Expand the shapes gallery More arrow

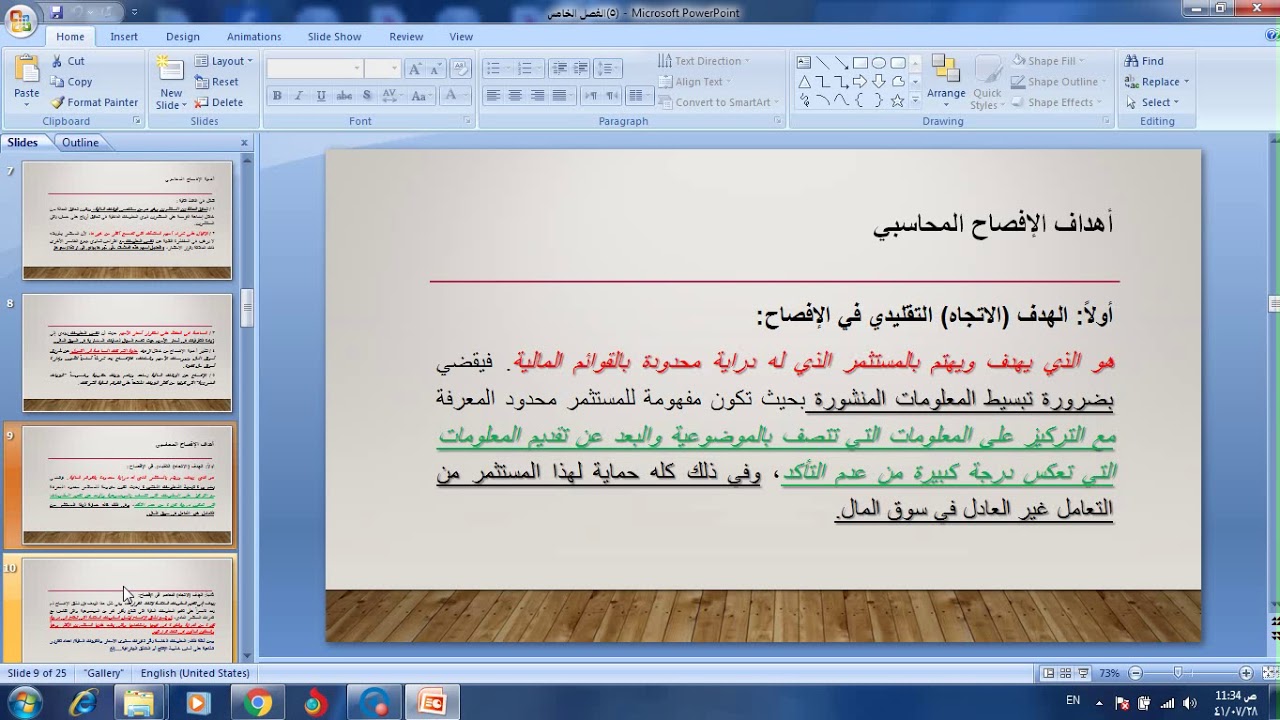click(x=915, y=100)
